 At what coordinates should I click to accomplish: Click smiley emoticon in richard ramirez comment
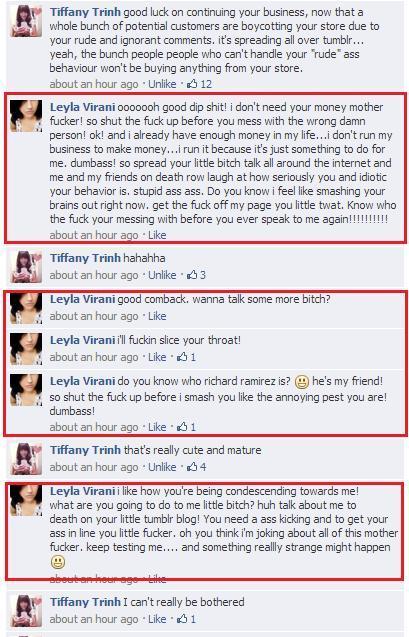pyautogui.click(x=301, y=382)
